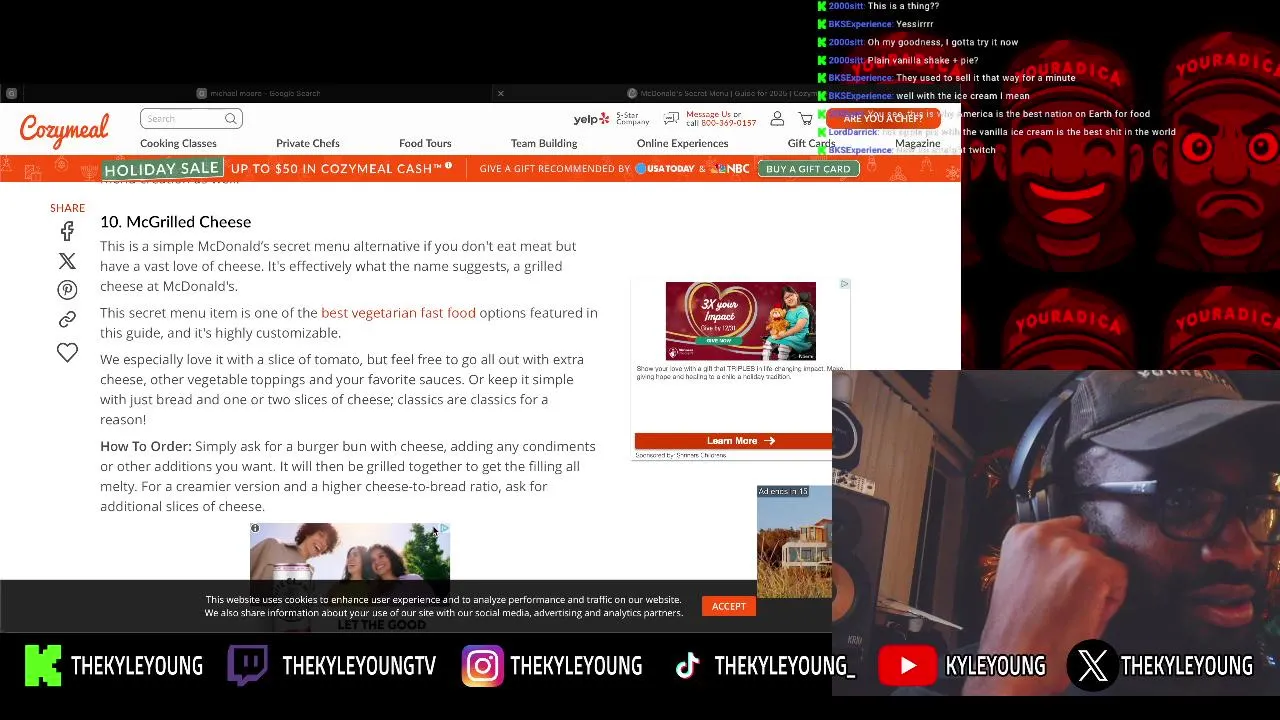Click the heart favorite icon

tap(67, 352)
